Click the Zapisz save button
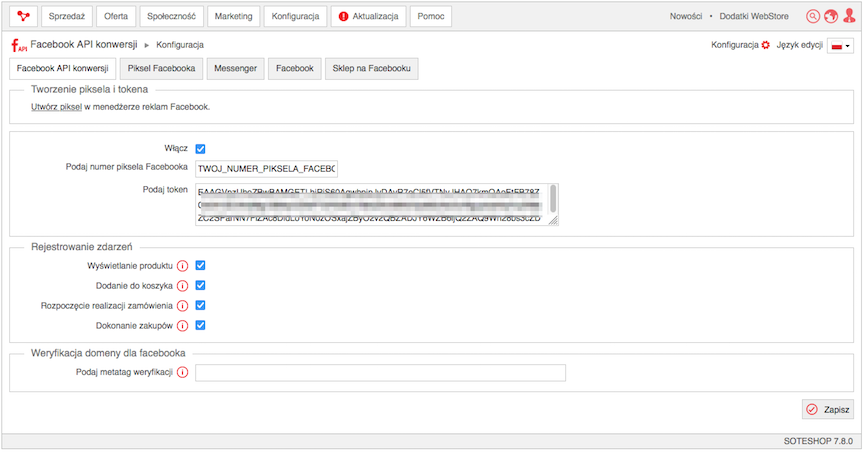The width and height of the screenshot is (864, 452). tap(828, 410)
